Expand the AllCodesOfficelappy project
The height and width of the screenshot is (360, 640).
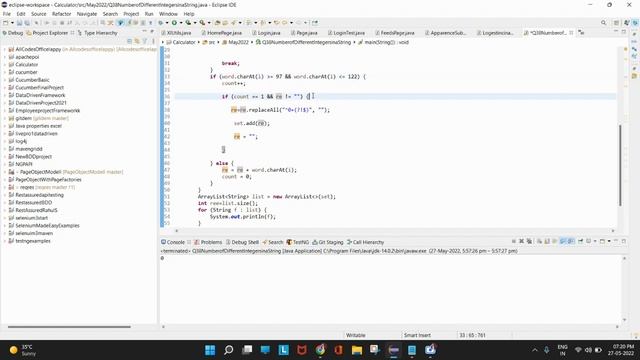[x=5, y=49]
